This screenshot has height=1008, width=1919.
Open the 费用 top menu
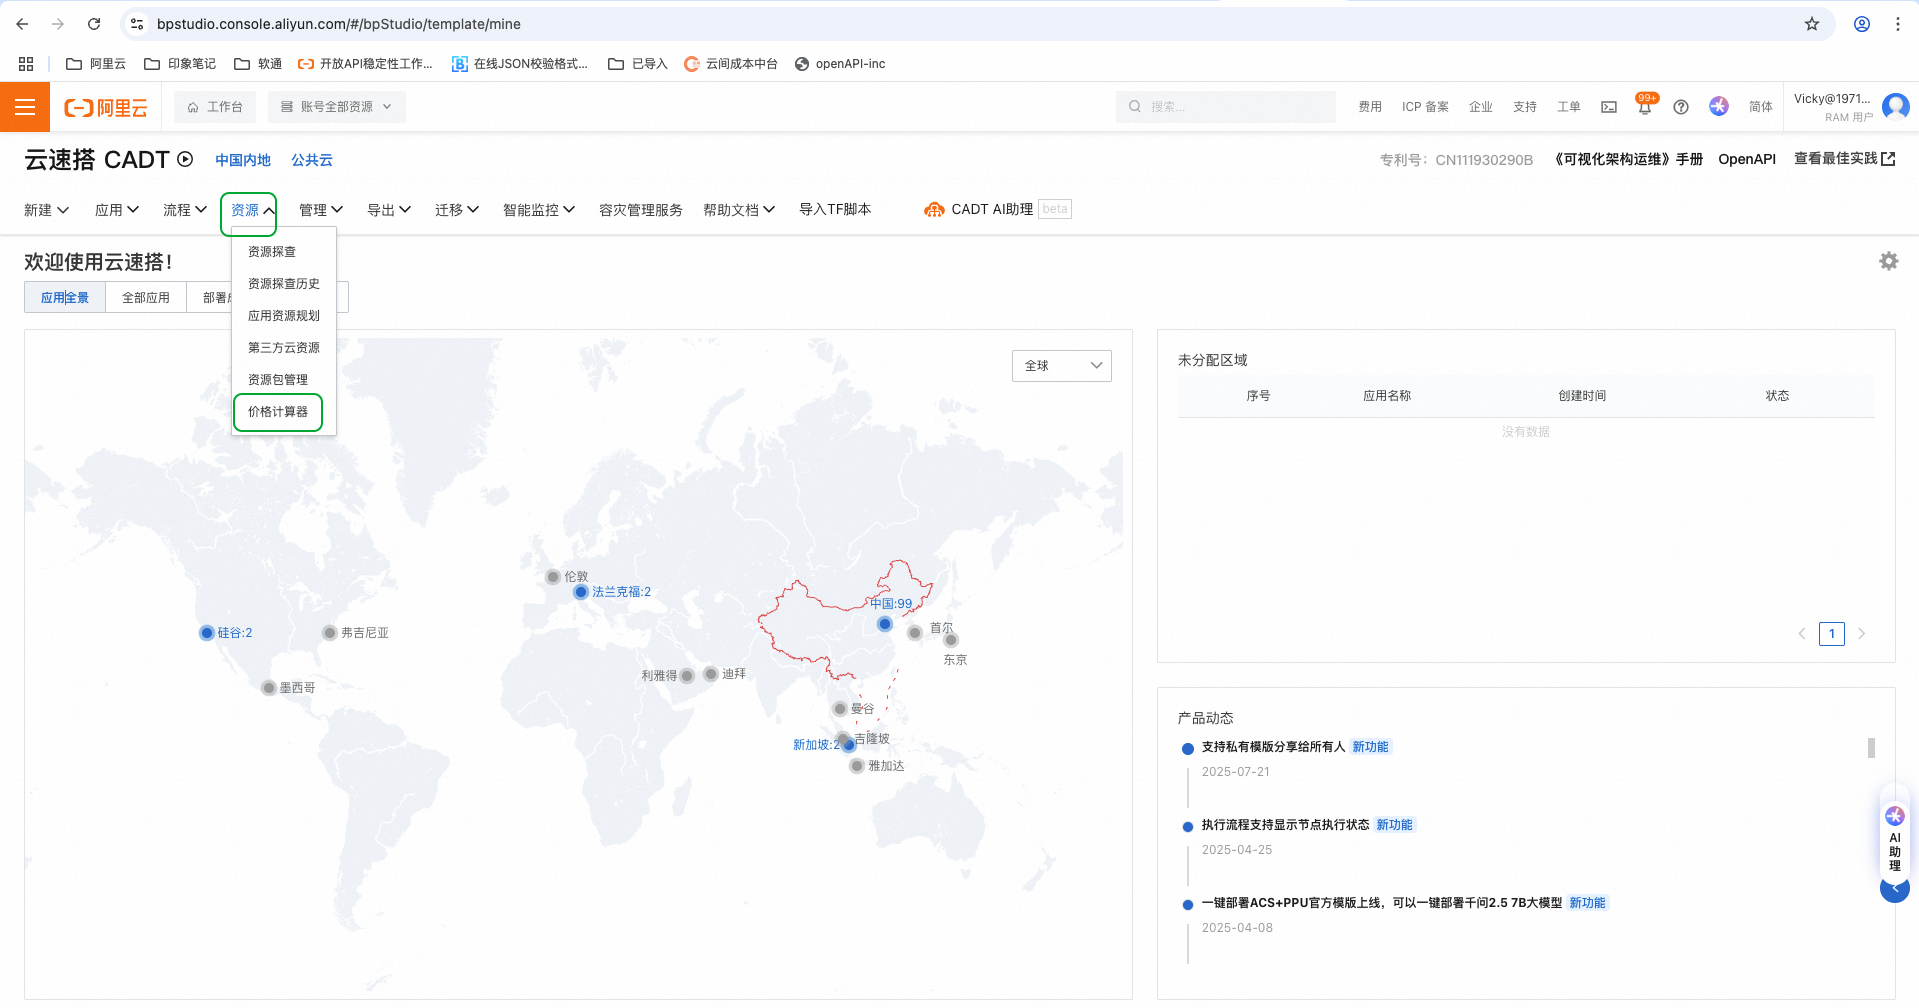click(1370, 107)
